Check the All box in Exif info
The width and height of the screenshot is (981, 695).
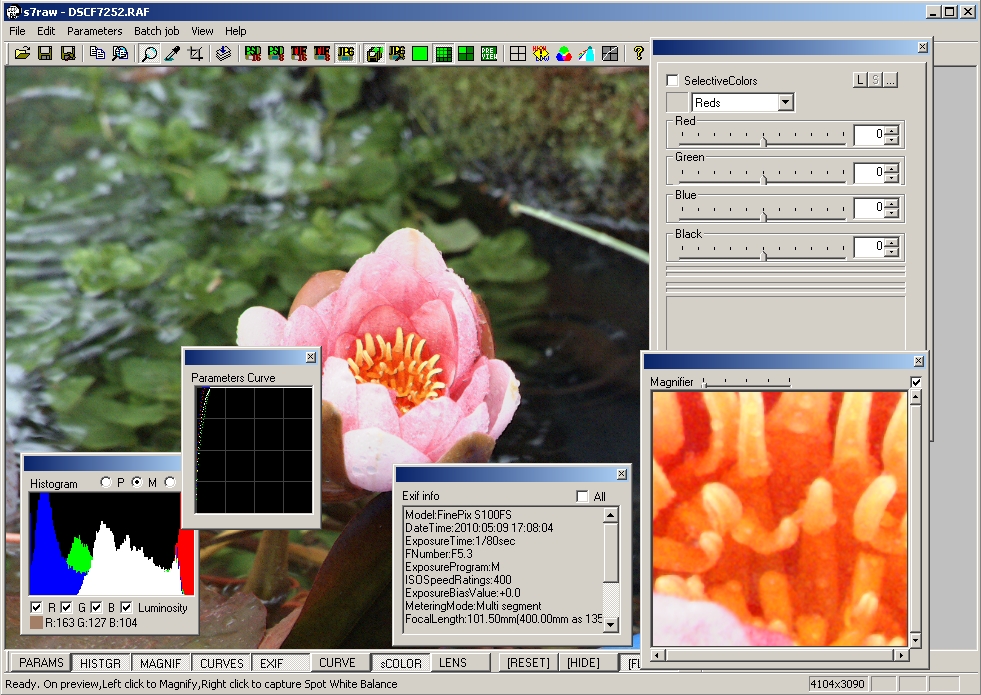(x=582, y=496)
